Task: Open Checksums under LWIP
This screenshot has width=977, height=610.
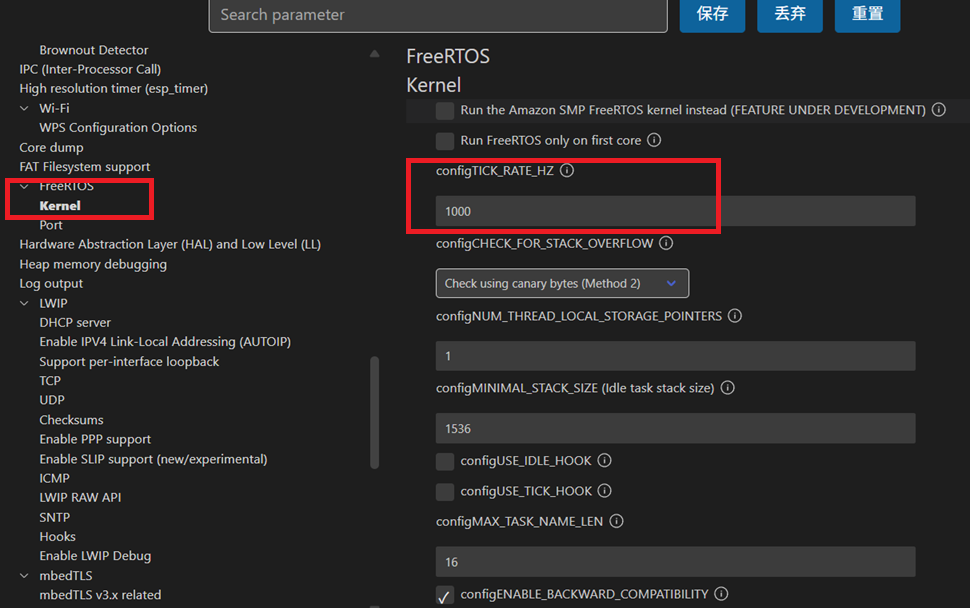Action: click(71, 420)
